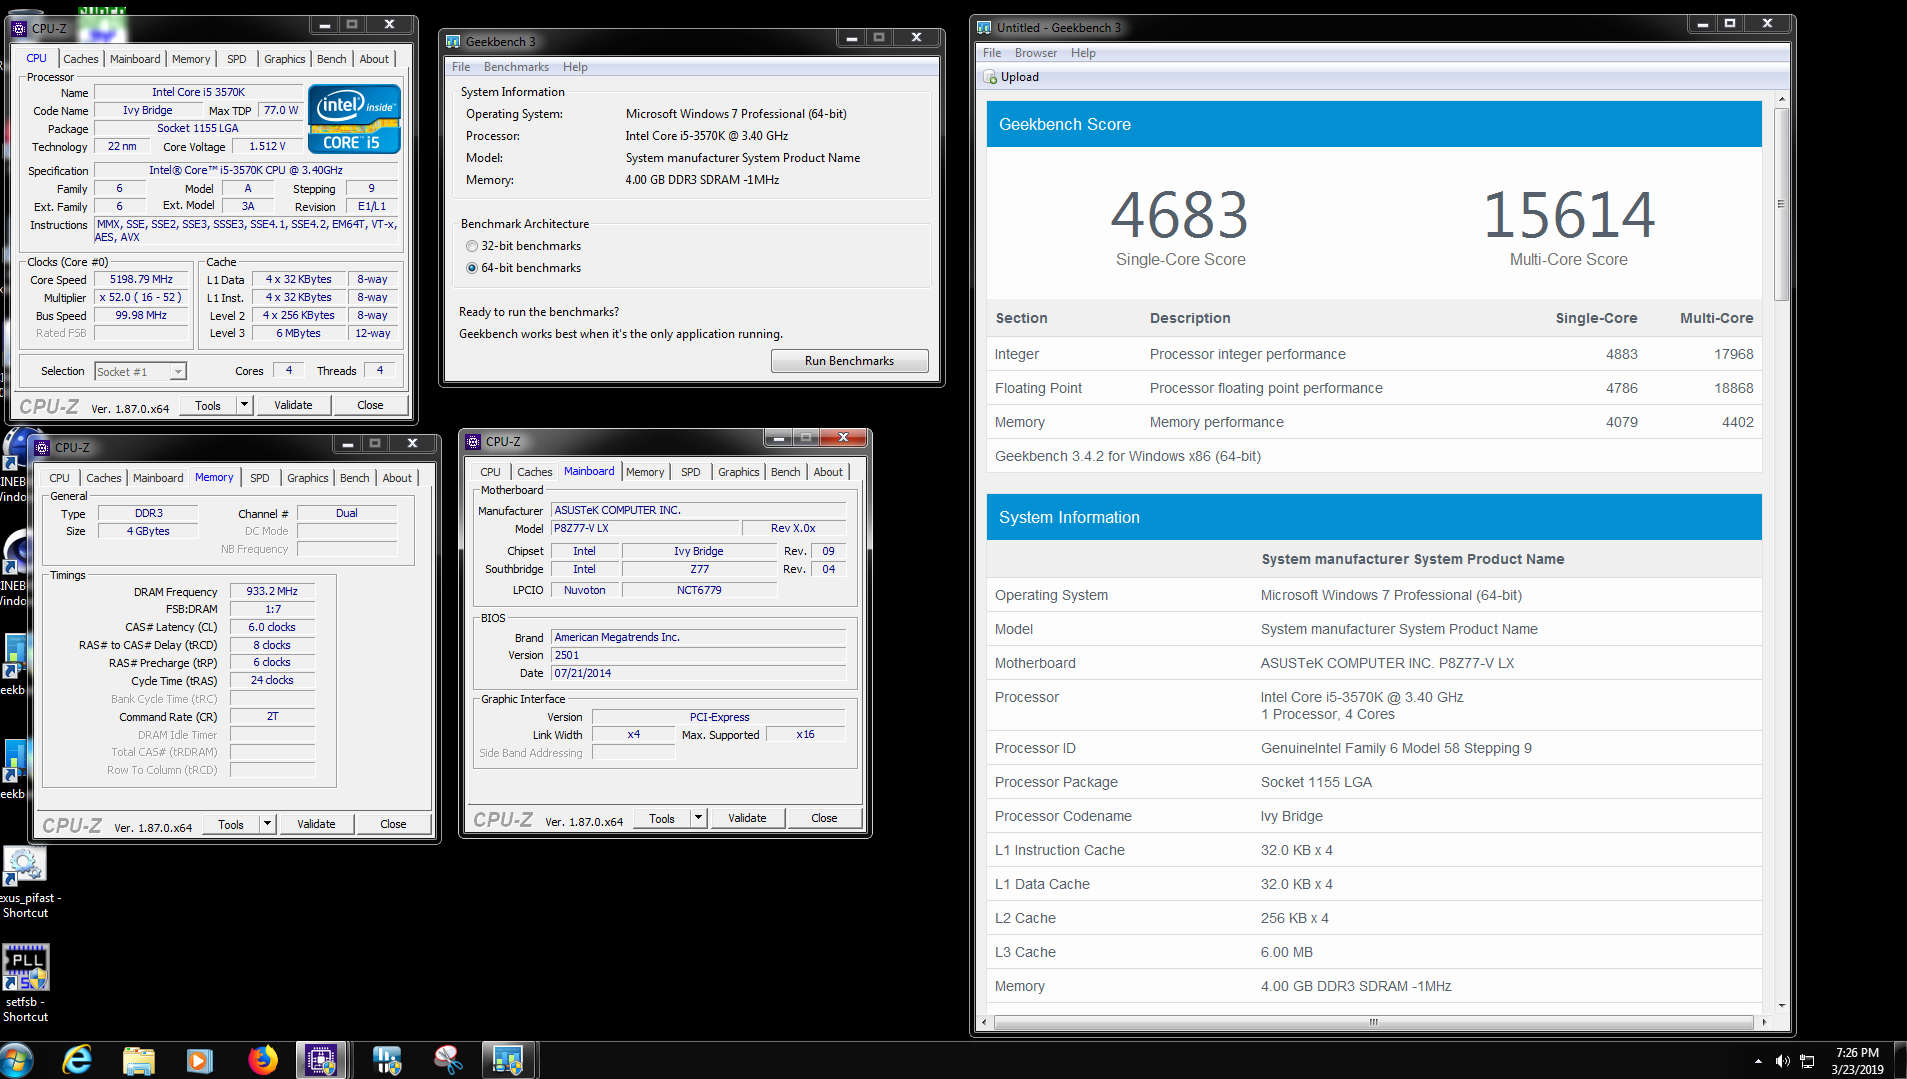1907x1079 pixels.
Task: Click title bar icon of CPU-Z Mainboard window
Action: [473, 441]
